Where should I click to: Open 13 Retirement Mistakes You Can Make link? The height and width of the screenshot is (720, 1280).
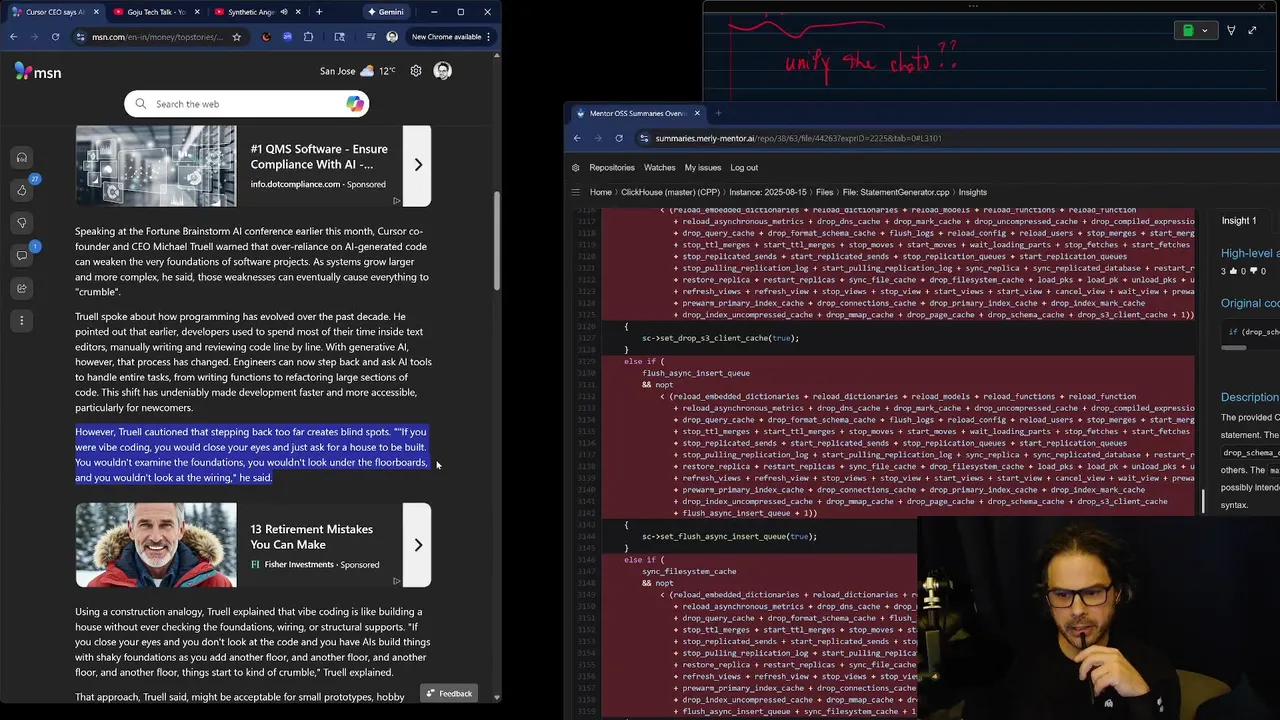click(x=311, y=537)
